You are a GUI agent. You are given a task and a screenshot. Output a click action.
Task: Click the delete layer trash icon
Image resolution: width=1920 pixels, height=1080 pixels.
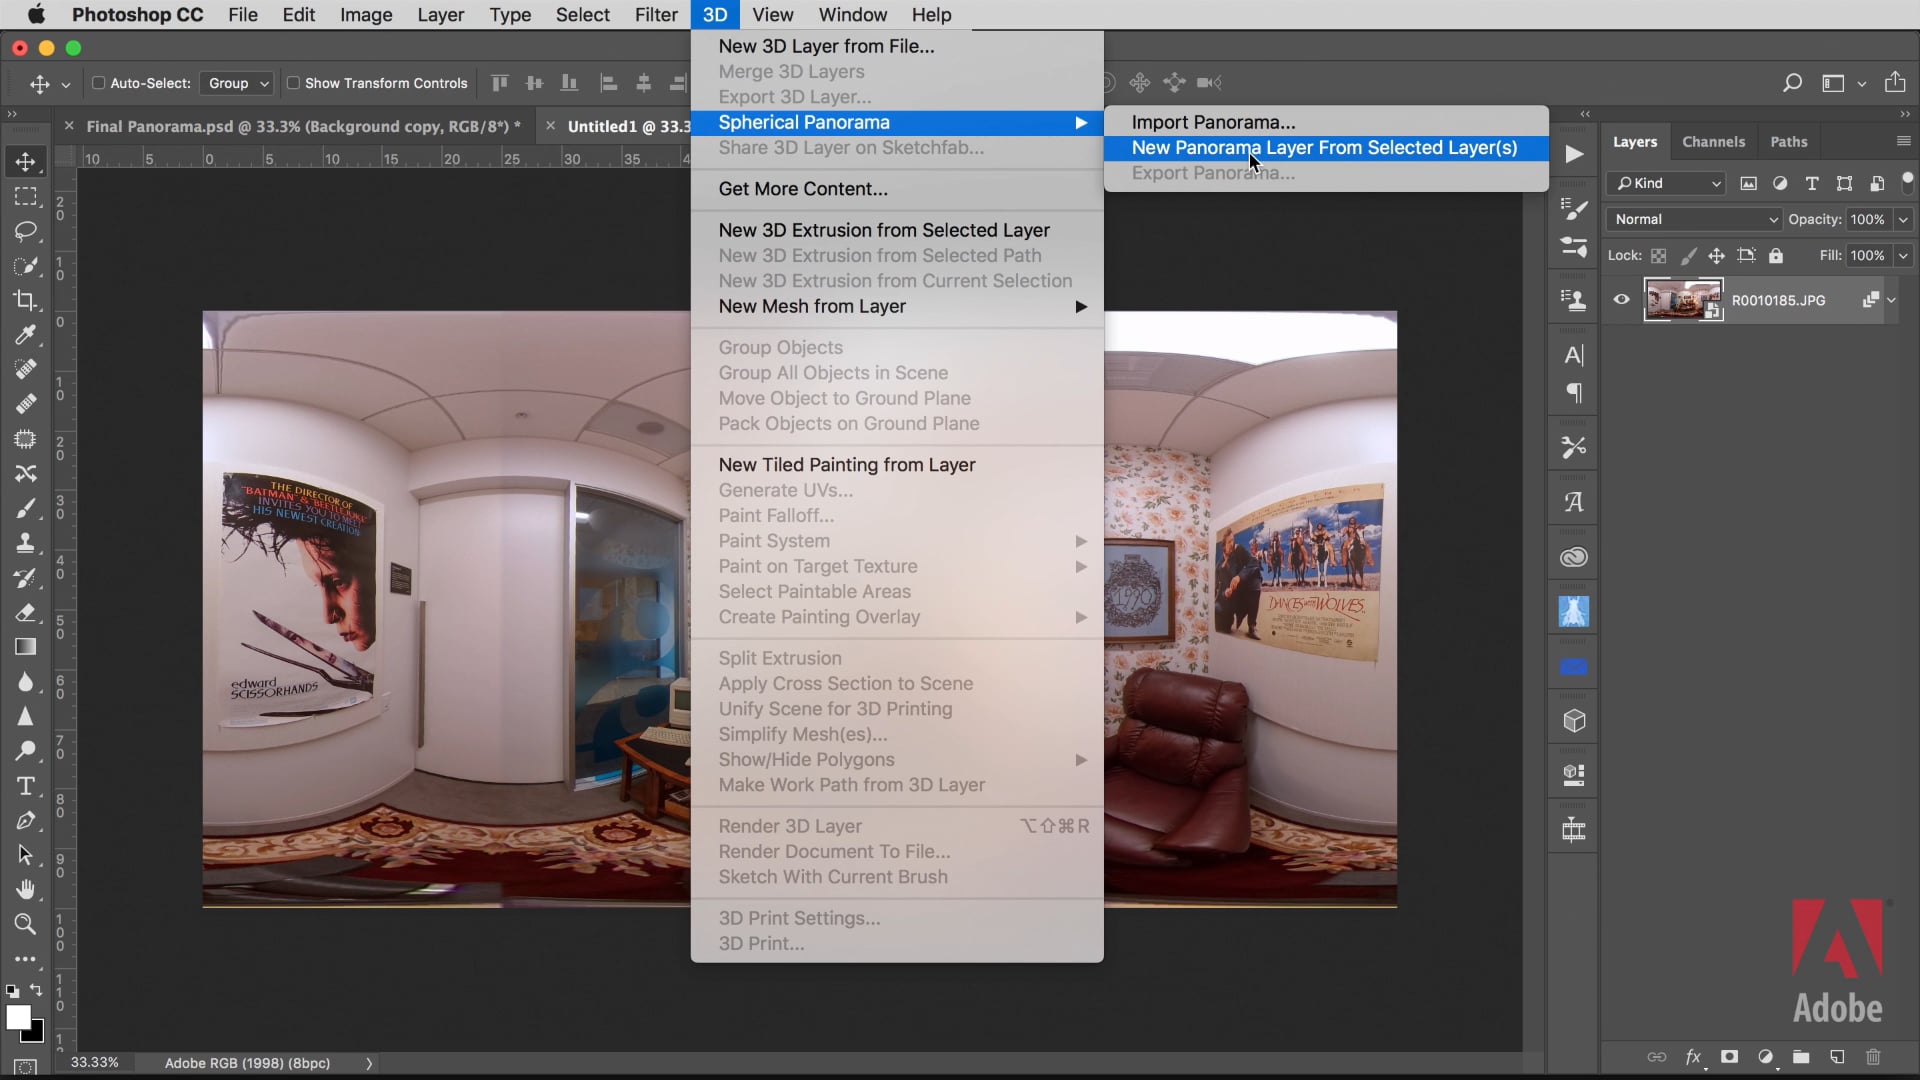tap(1873, 1057)
